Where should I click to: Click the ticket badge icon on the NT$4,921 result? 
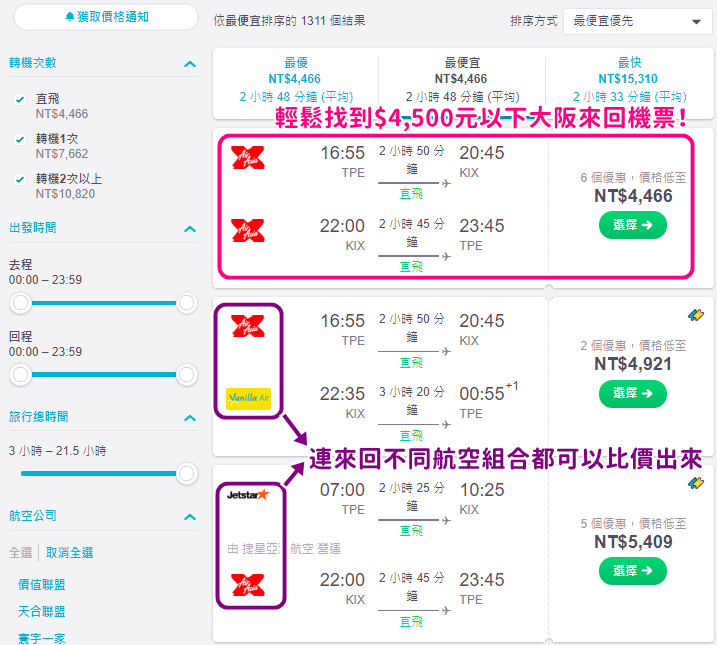coord(696,315)
